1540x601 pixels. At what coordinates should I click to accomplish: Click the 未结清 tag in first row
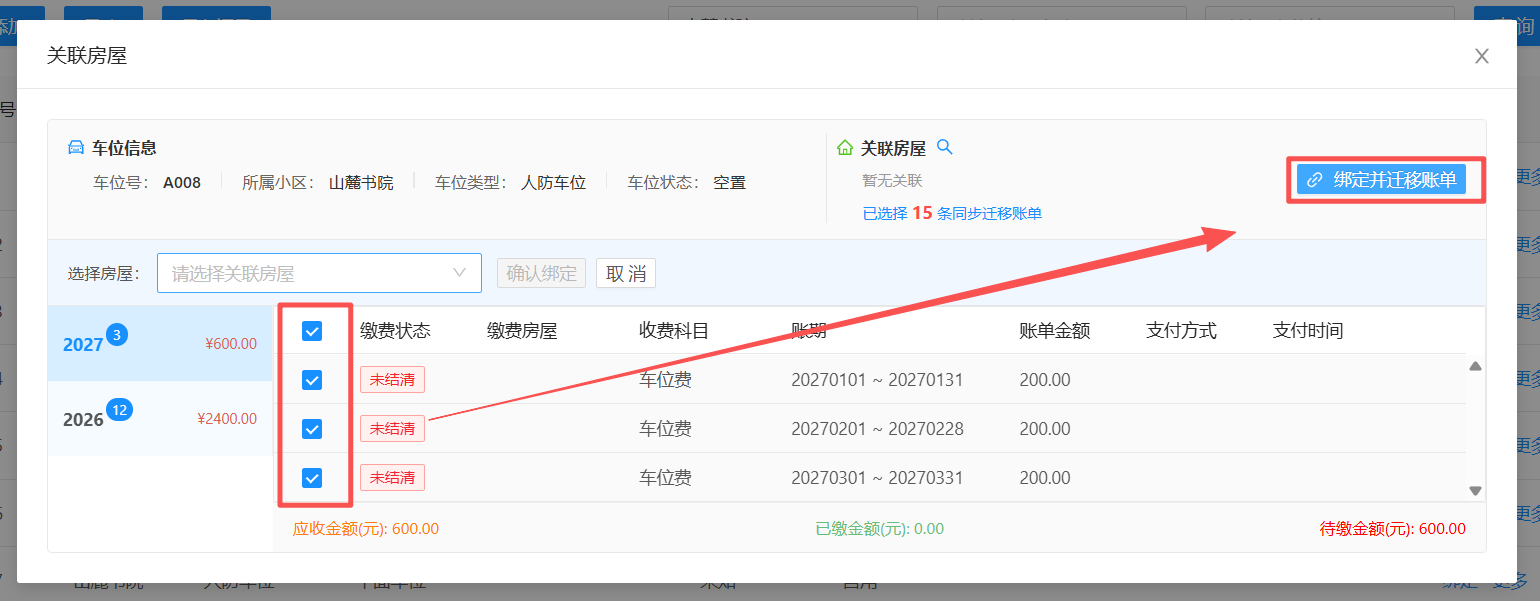click(x=392, y=380)
